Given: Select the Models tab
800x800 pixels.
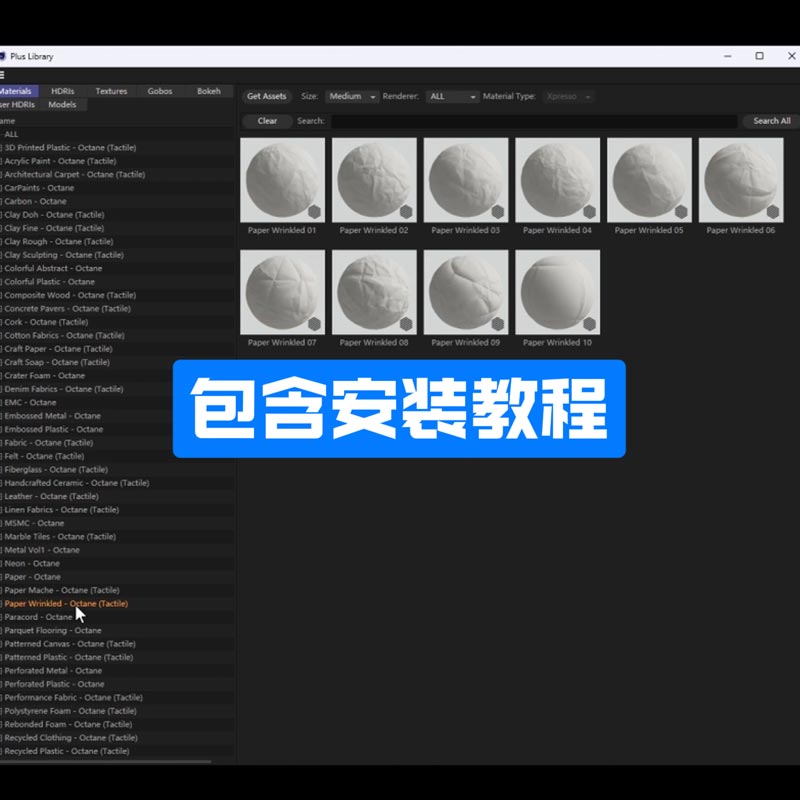Looking at the screenshot, I should tap(62, 104).
